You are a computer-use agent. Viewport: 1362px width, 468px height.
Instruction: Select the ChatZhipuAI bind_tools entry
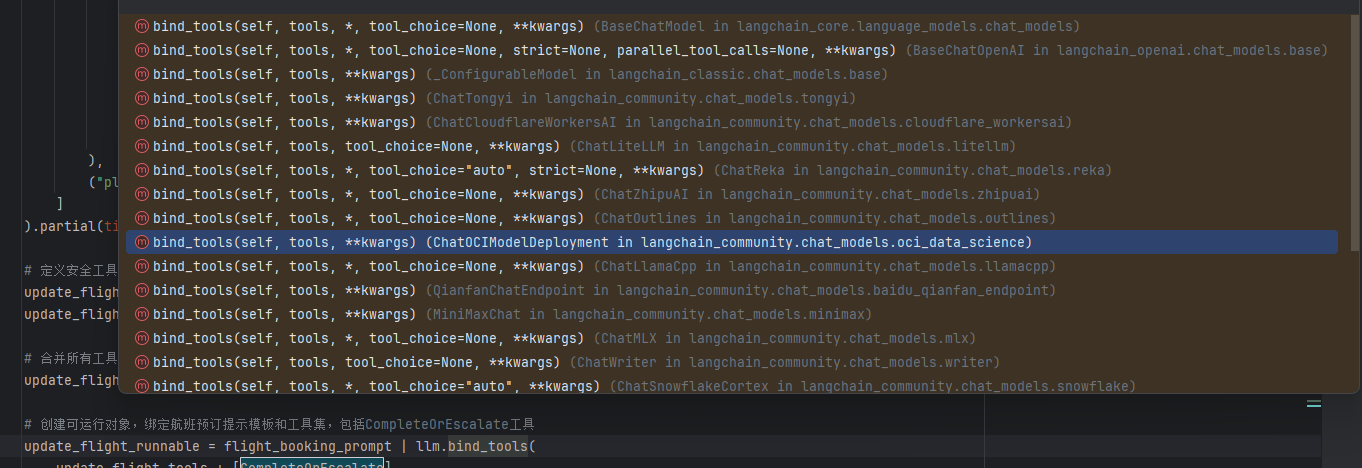click(732, 194)
